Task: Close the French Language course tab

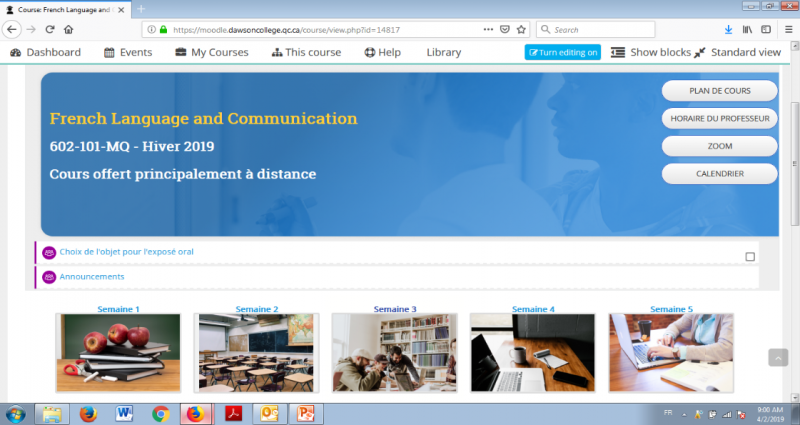Action: [121, 10]
